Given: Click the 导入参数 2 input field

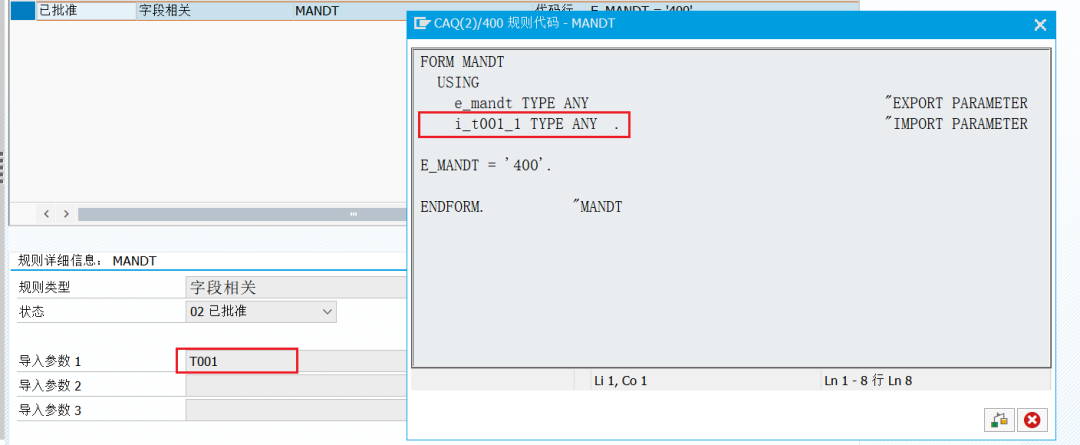Looking at the screenshot, I should click(296, 385).
